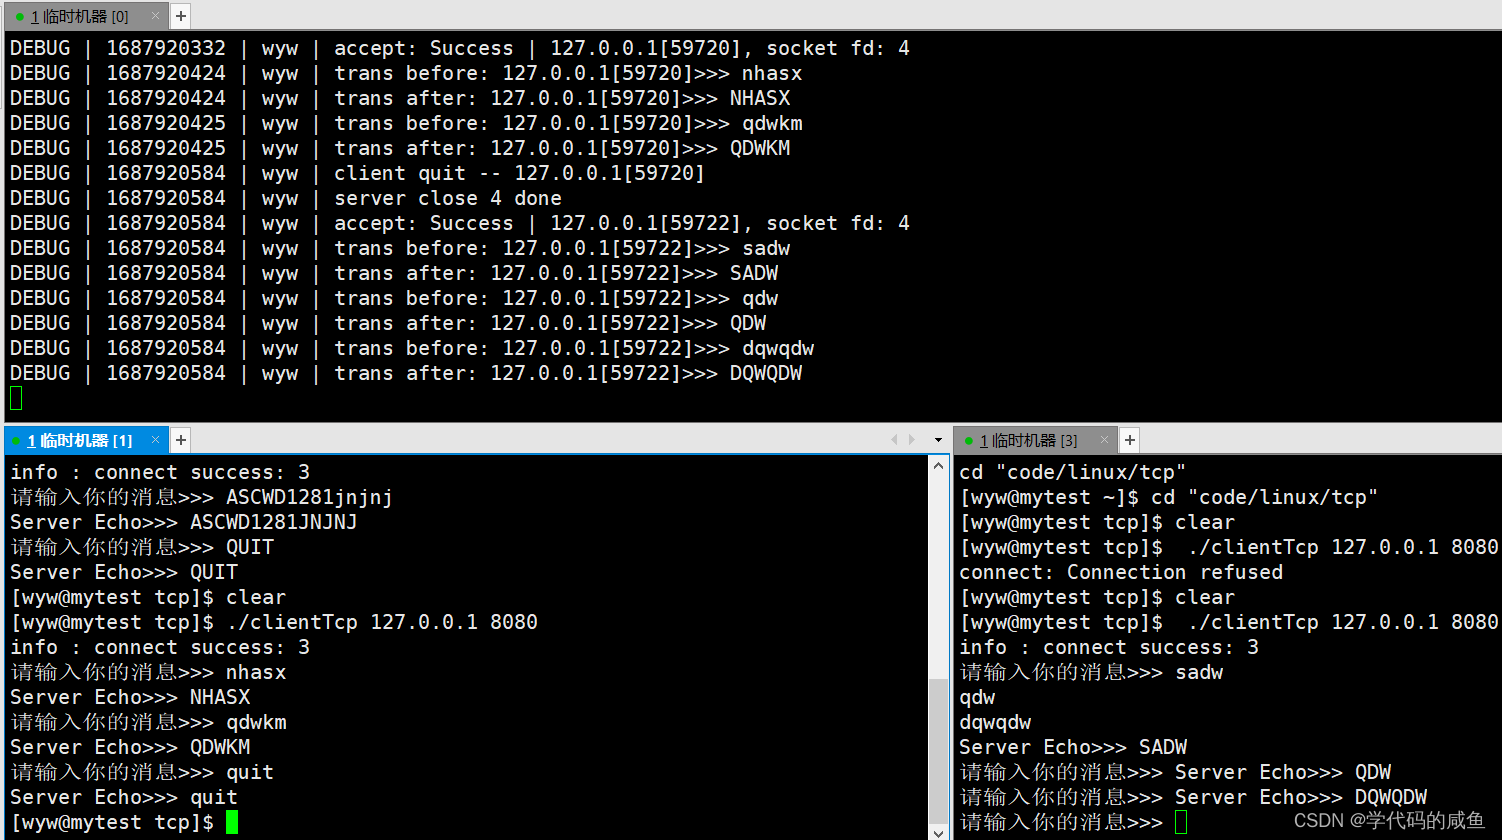Viewport: 1502px width, 840px height.
Task: Click the trans after line ending SADW
Action: tap(394, 273)
